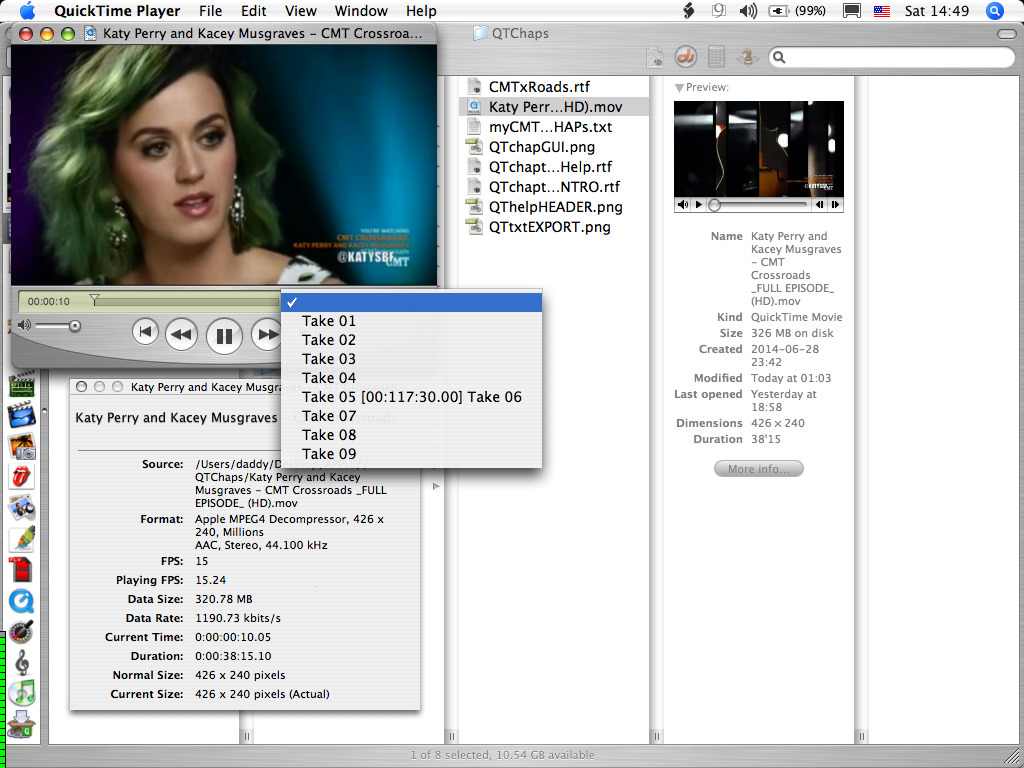Screen dimensions: 1024x768
Task: Choose Take 05 [00:117:30.00] Take 06 chapter
Action: coord(411,397)
